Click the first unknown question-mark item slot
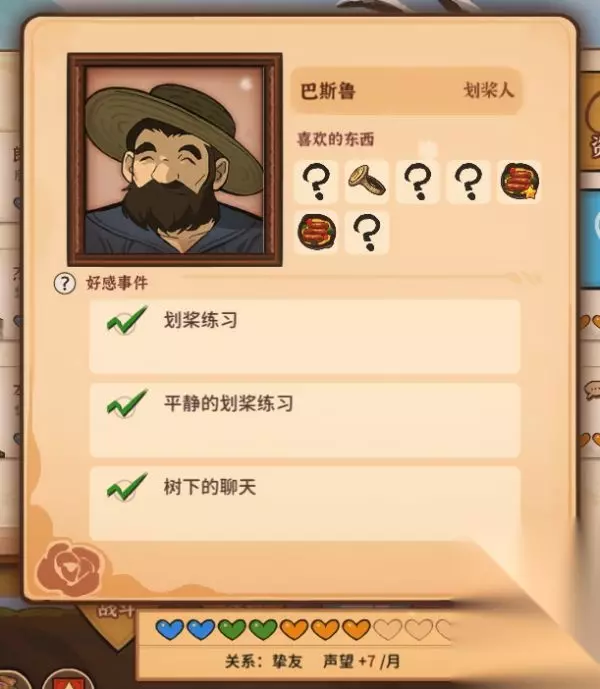The width and height of the screenshot is (600, 689). pyautogui.click(x=316, y=181)
